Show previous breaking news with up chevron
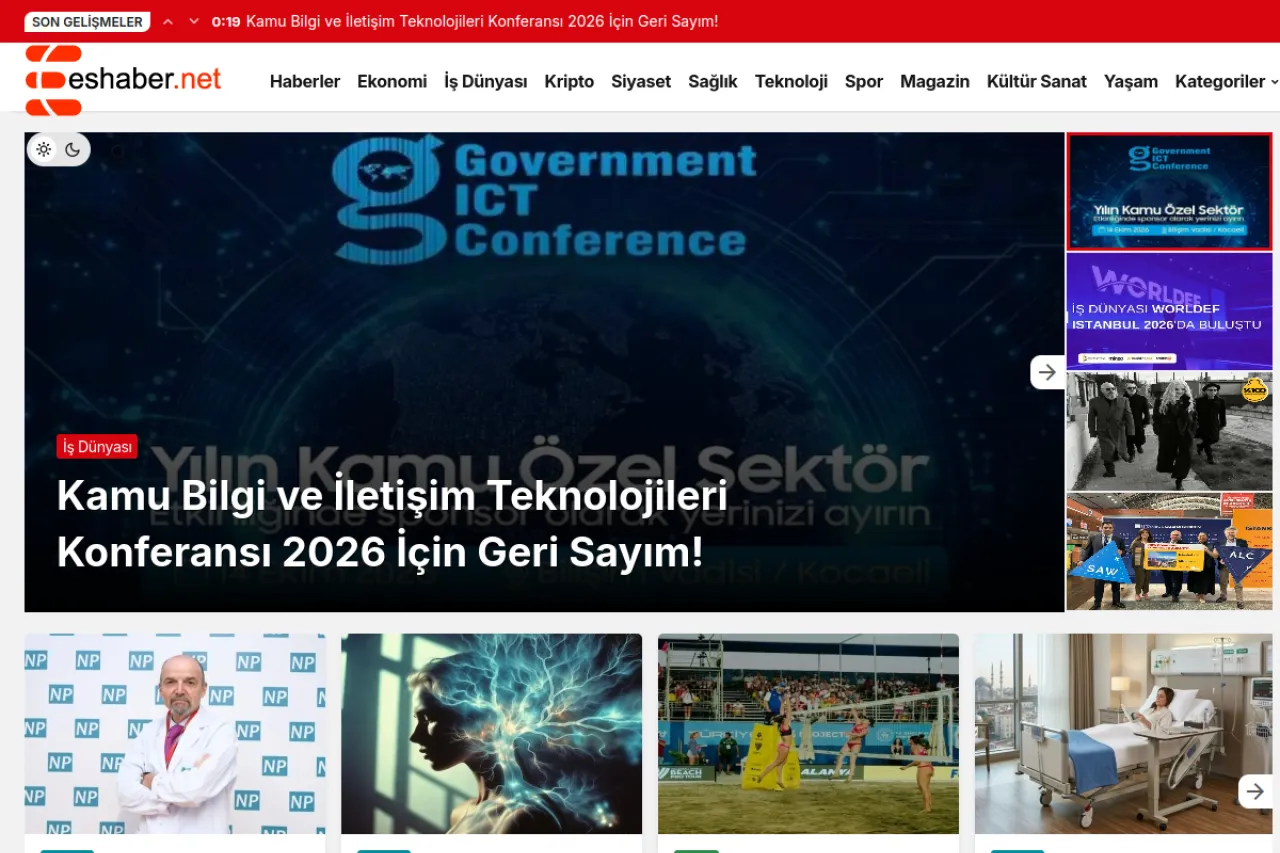This screenshot has height=853, width=1280. 168,21
